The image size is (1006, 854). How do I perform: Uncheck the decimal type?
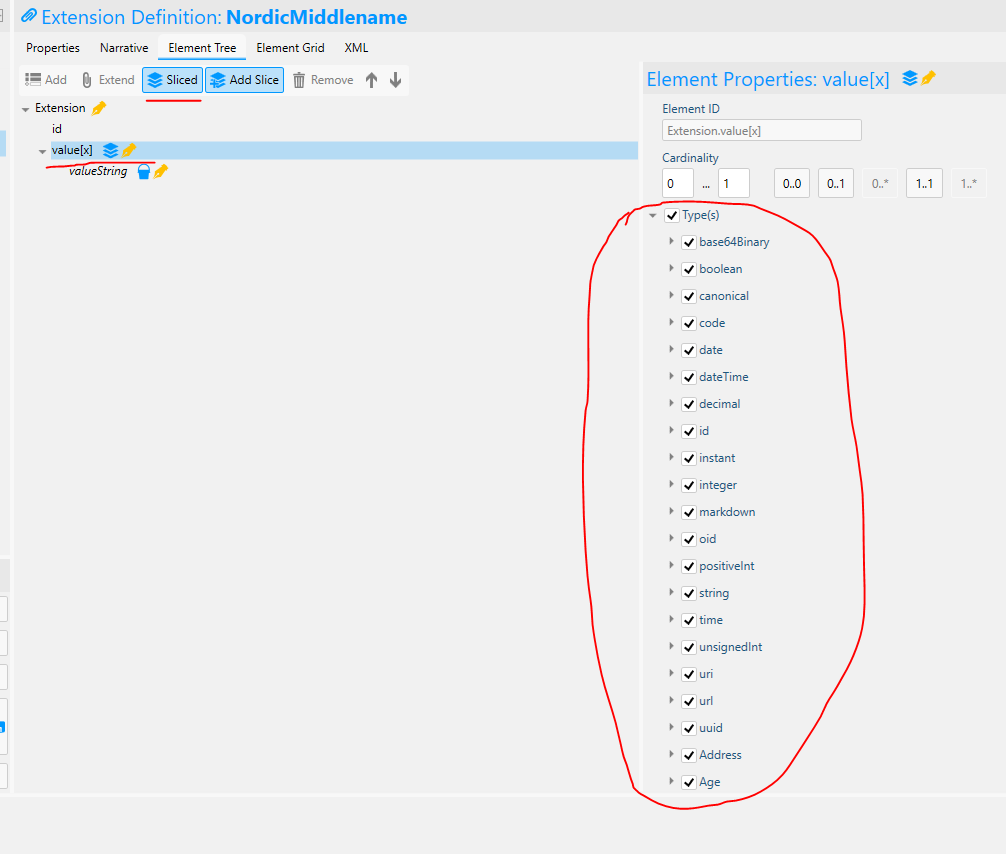point(689,404)
